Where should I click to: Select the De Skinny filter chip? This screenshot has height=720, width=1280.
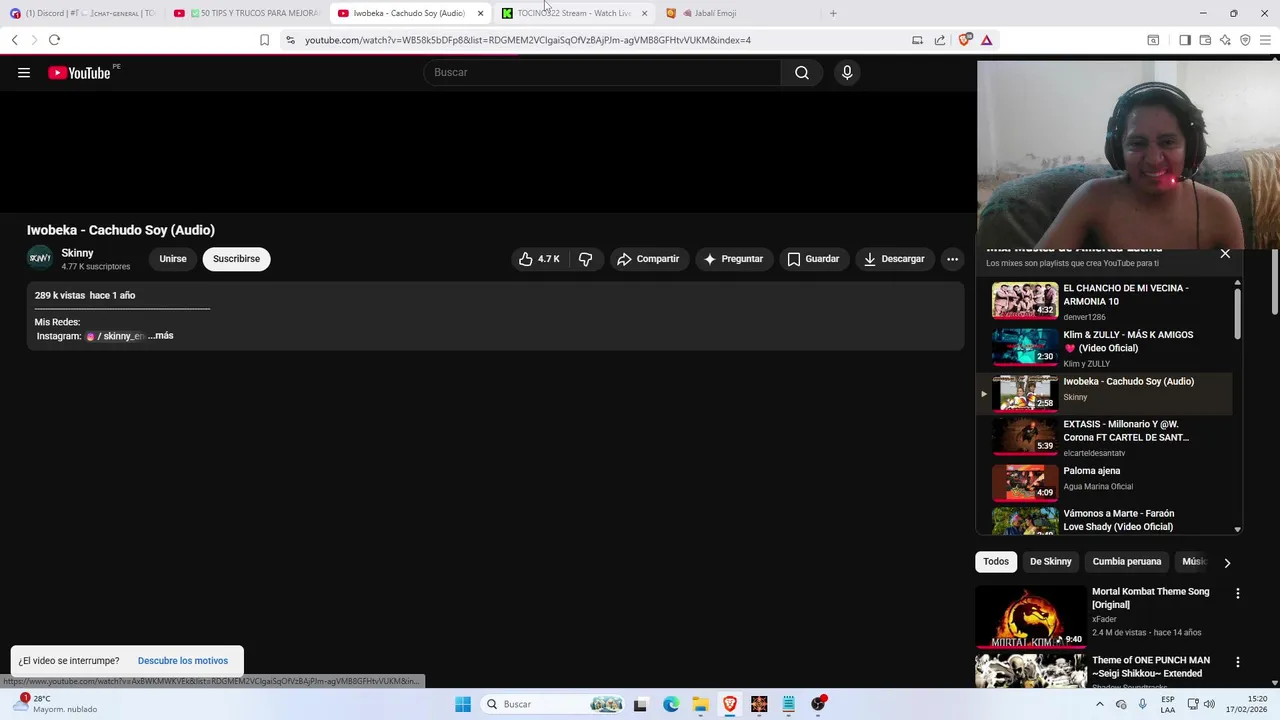pyautogui.click(x=1051, y=562)
